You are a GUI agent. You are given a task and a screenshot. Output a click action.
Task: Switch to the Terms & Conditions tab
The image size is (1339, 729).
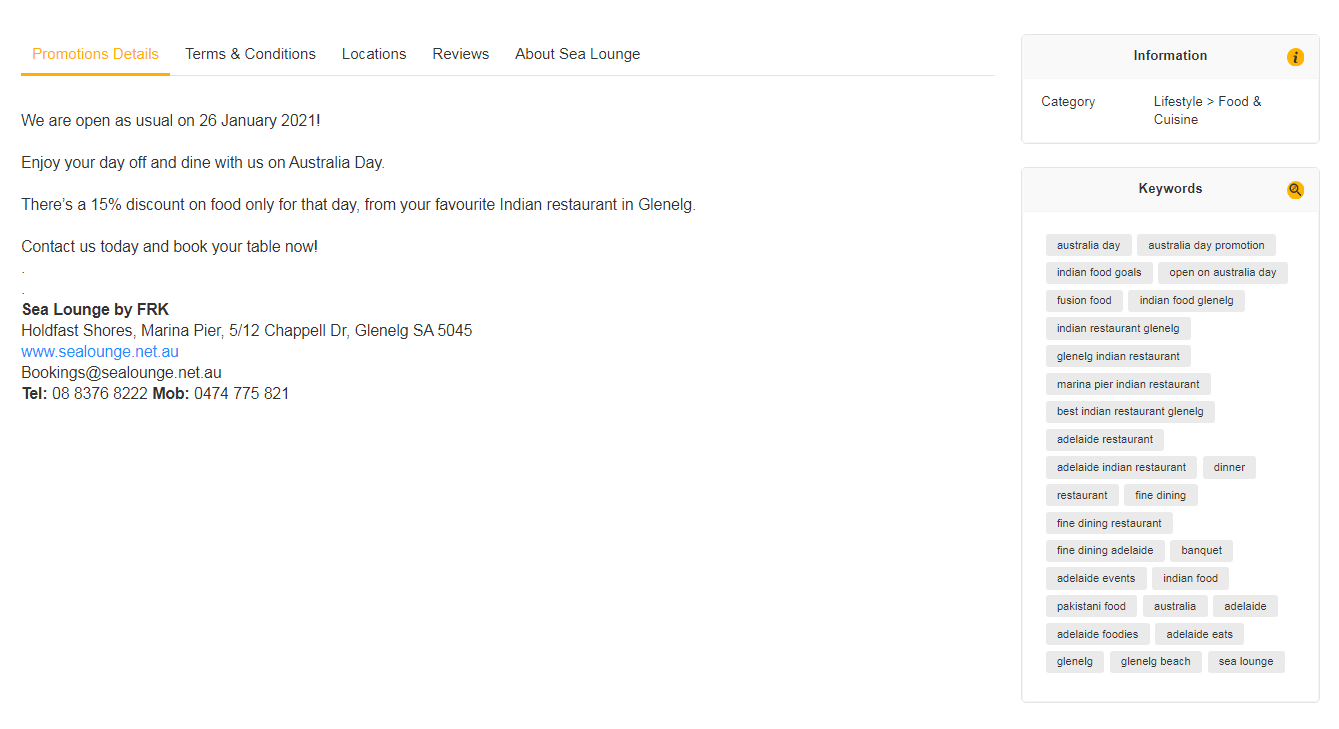[x=250, y=54]
